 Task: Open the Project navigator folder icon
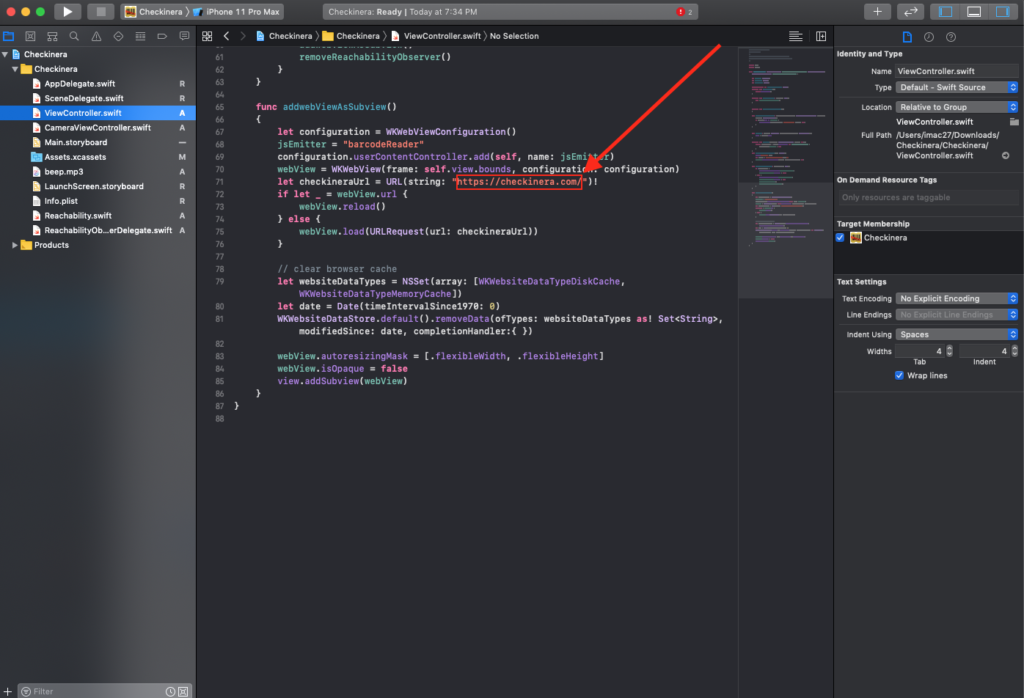8,37
